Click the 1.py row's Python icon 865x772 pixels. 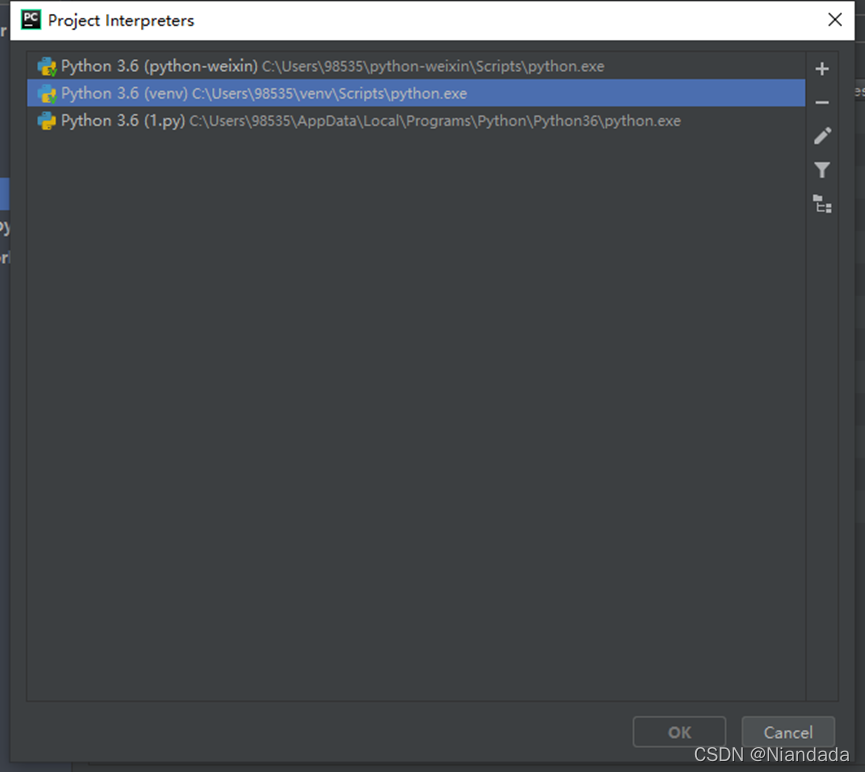[x=47, y=121]
